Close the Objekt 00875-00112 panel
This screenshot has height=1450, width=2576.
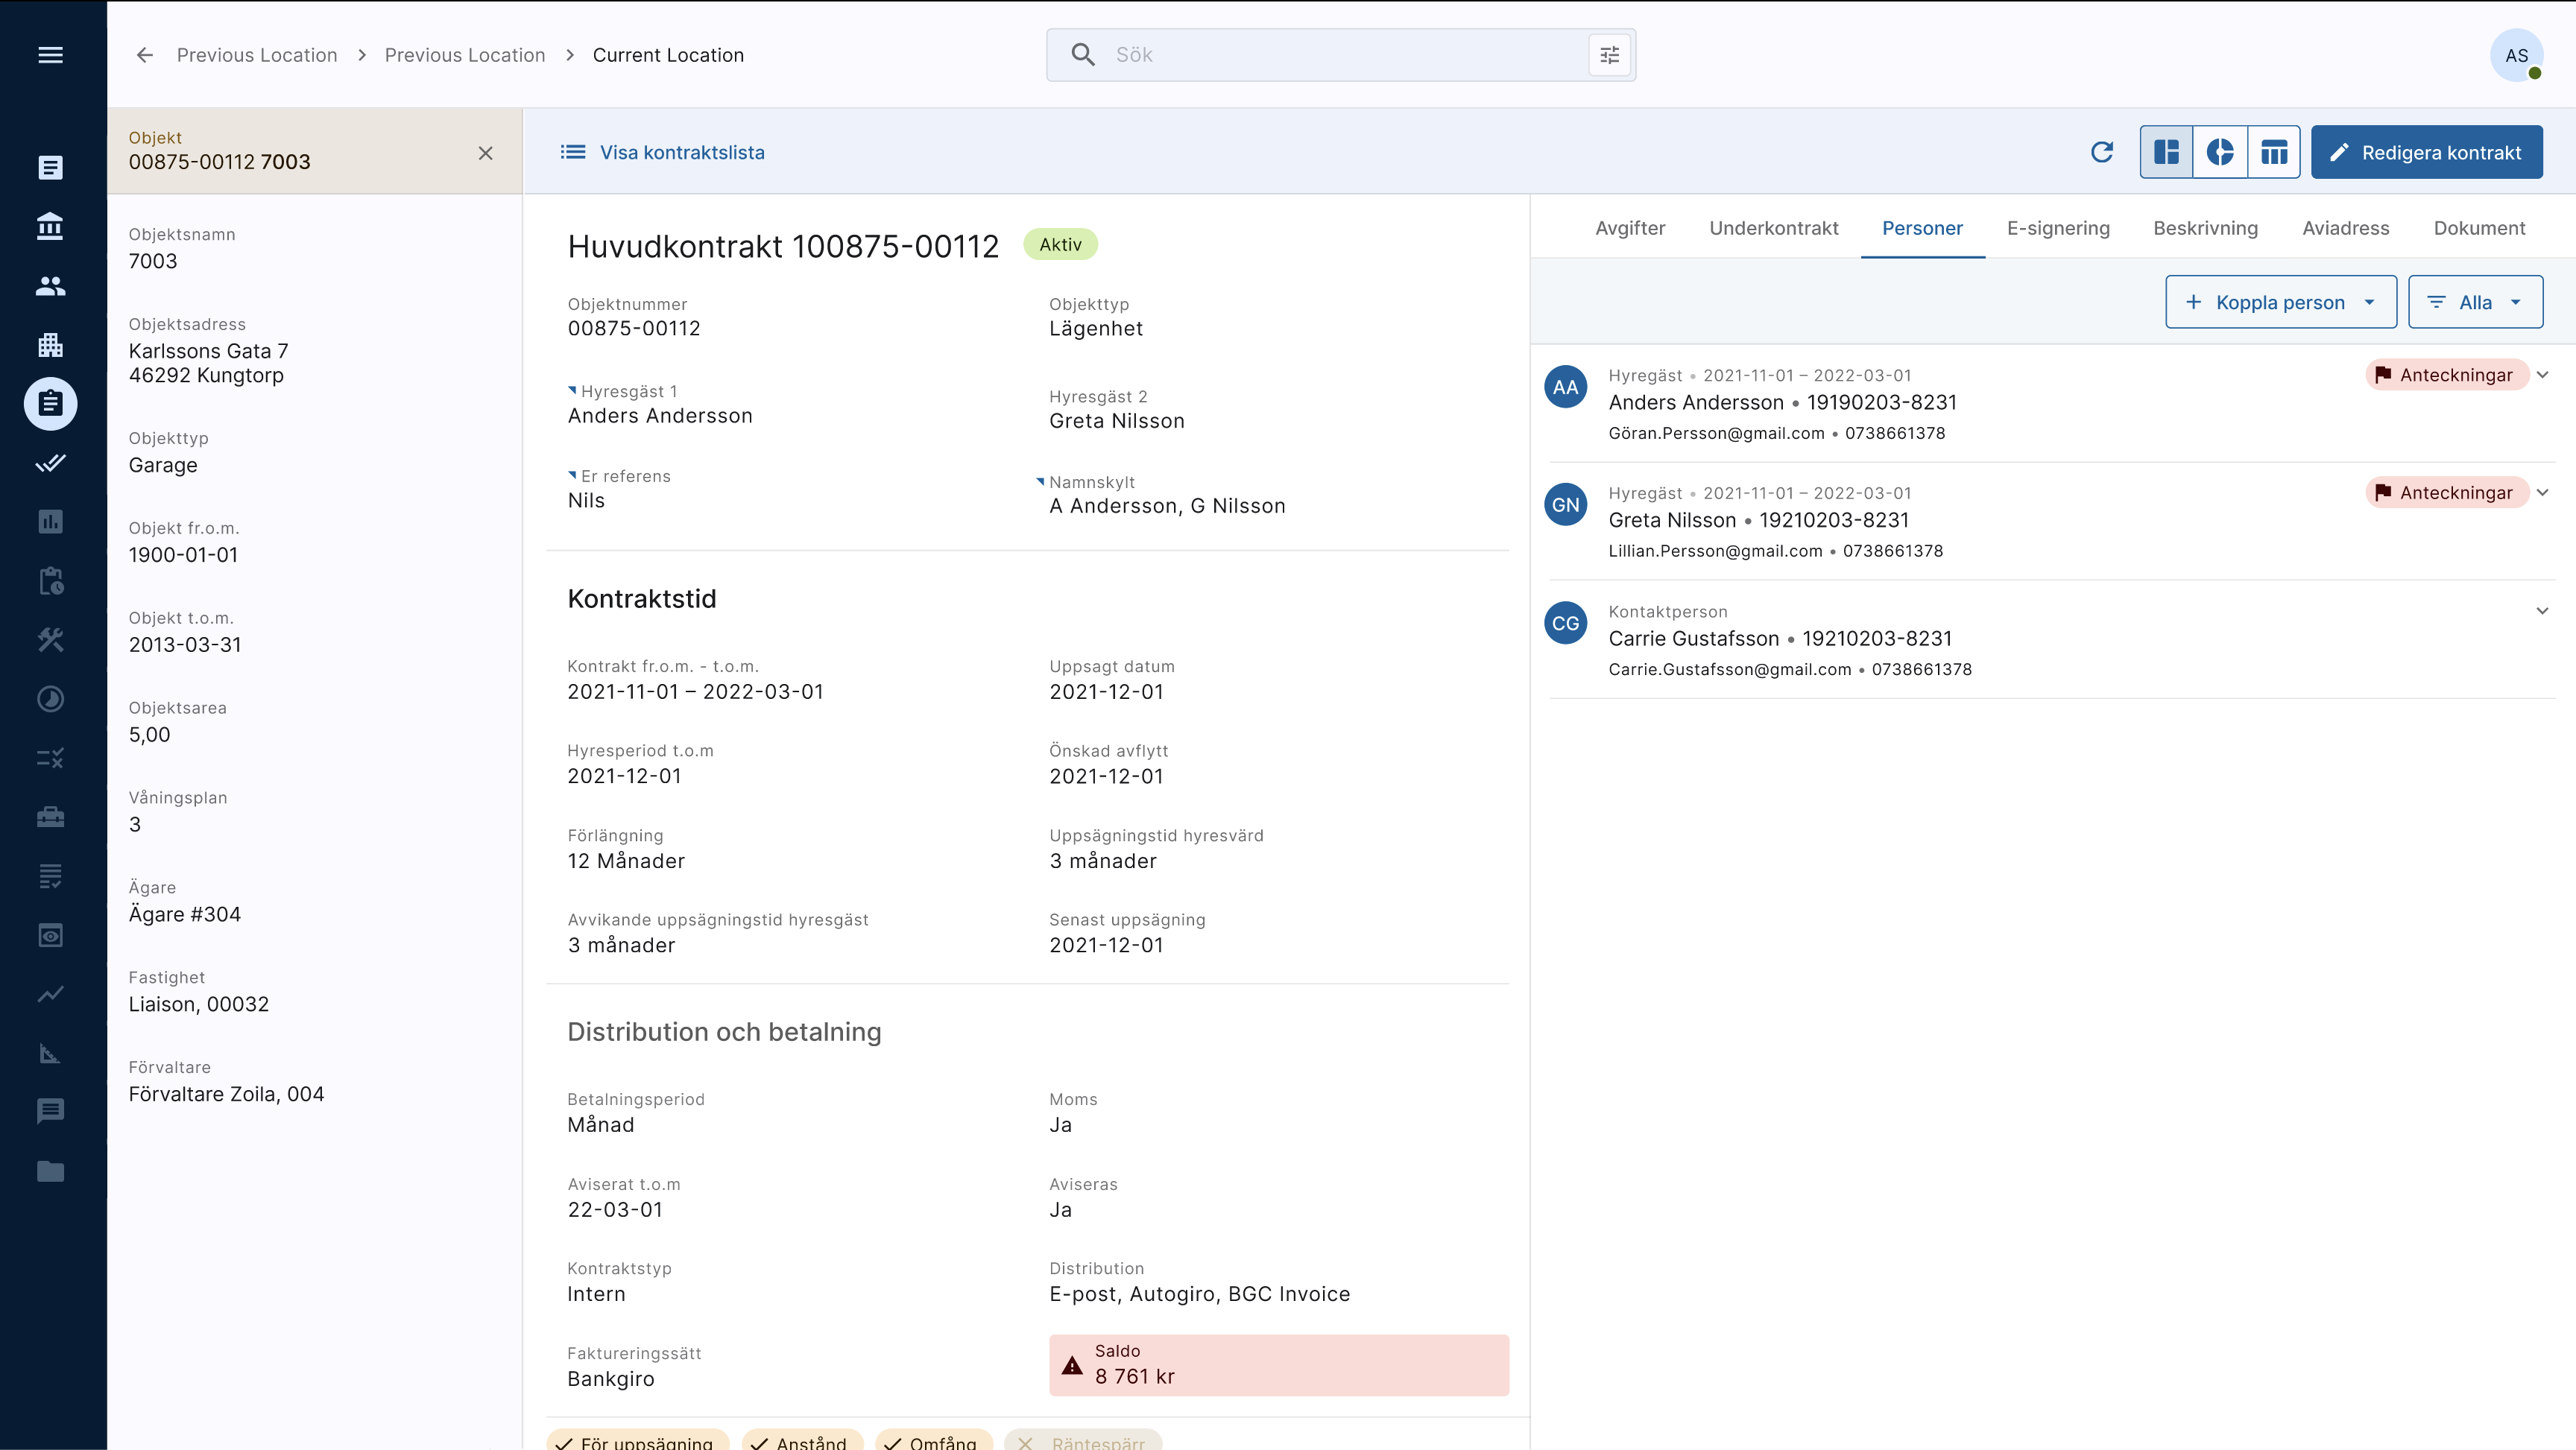485,153
